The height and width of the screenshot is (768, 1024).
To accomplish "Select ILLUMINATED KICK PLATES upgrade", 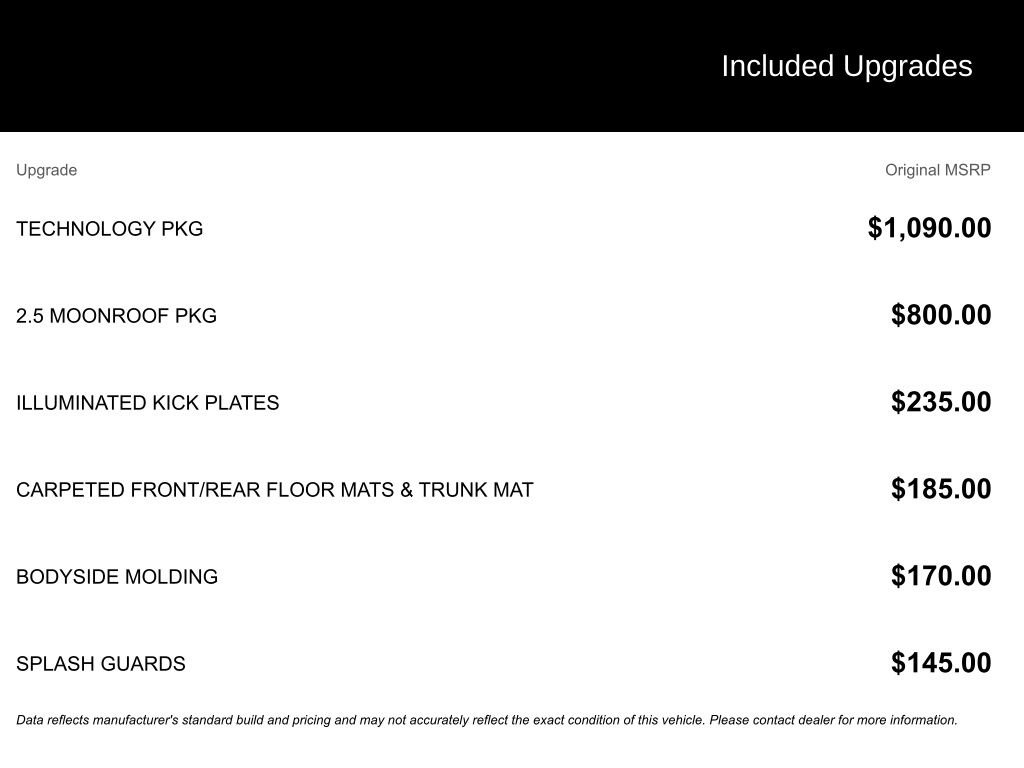I will point(148,403).
